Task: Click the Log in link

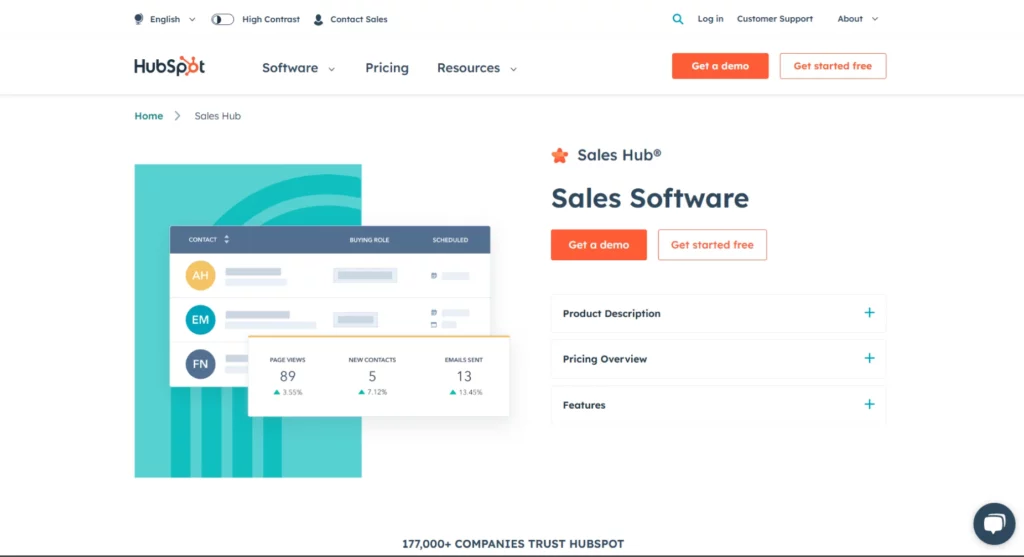Action: tap(711, 19)
